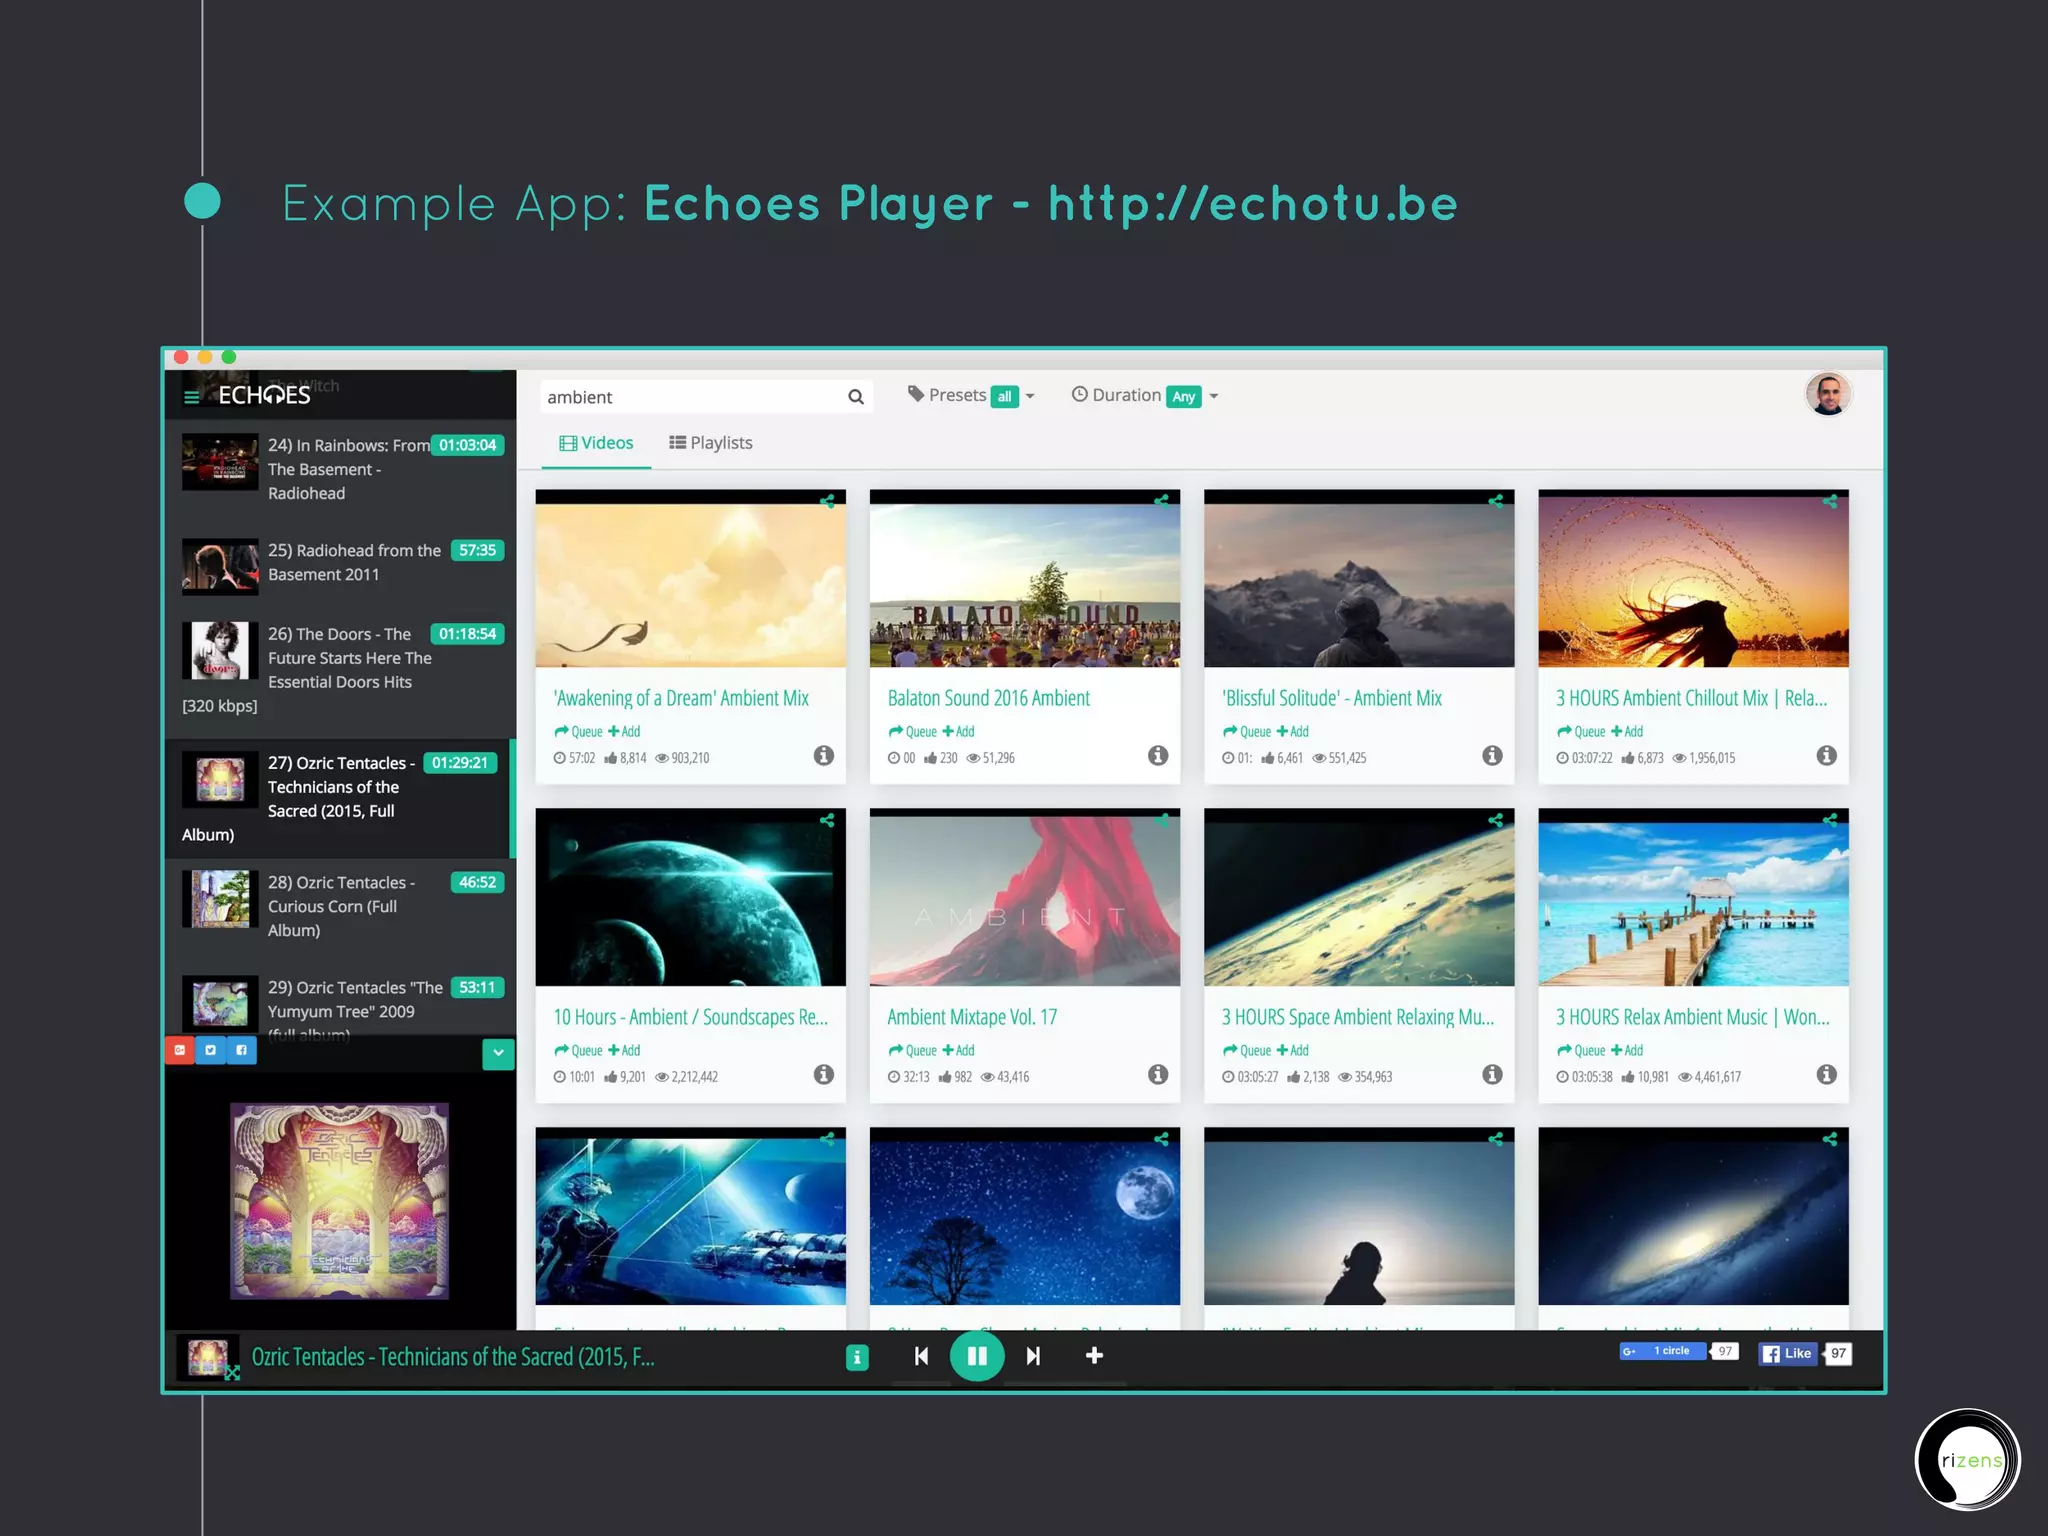This screenshot has width=2048, height=1536.
Task: Open the Ambient Mixtape Vol. 17 title
Action: click(x=972, y=1017)
